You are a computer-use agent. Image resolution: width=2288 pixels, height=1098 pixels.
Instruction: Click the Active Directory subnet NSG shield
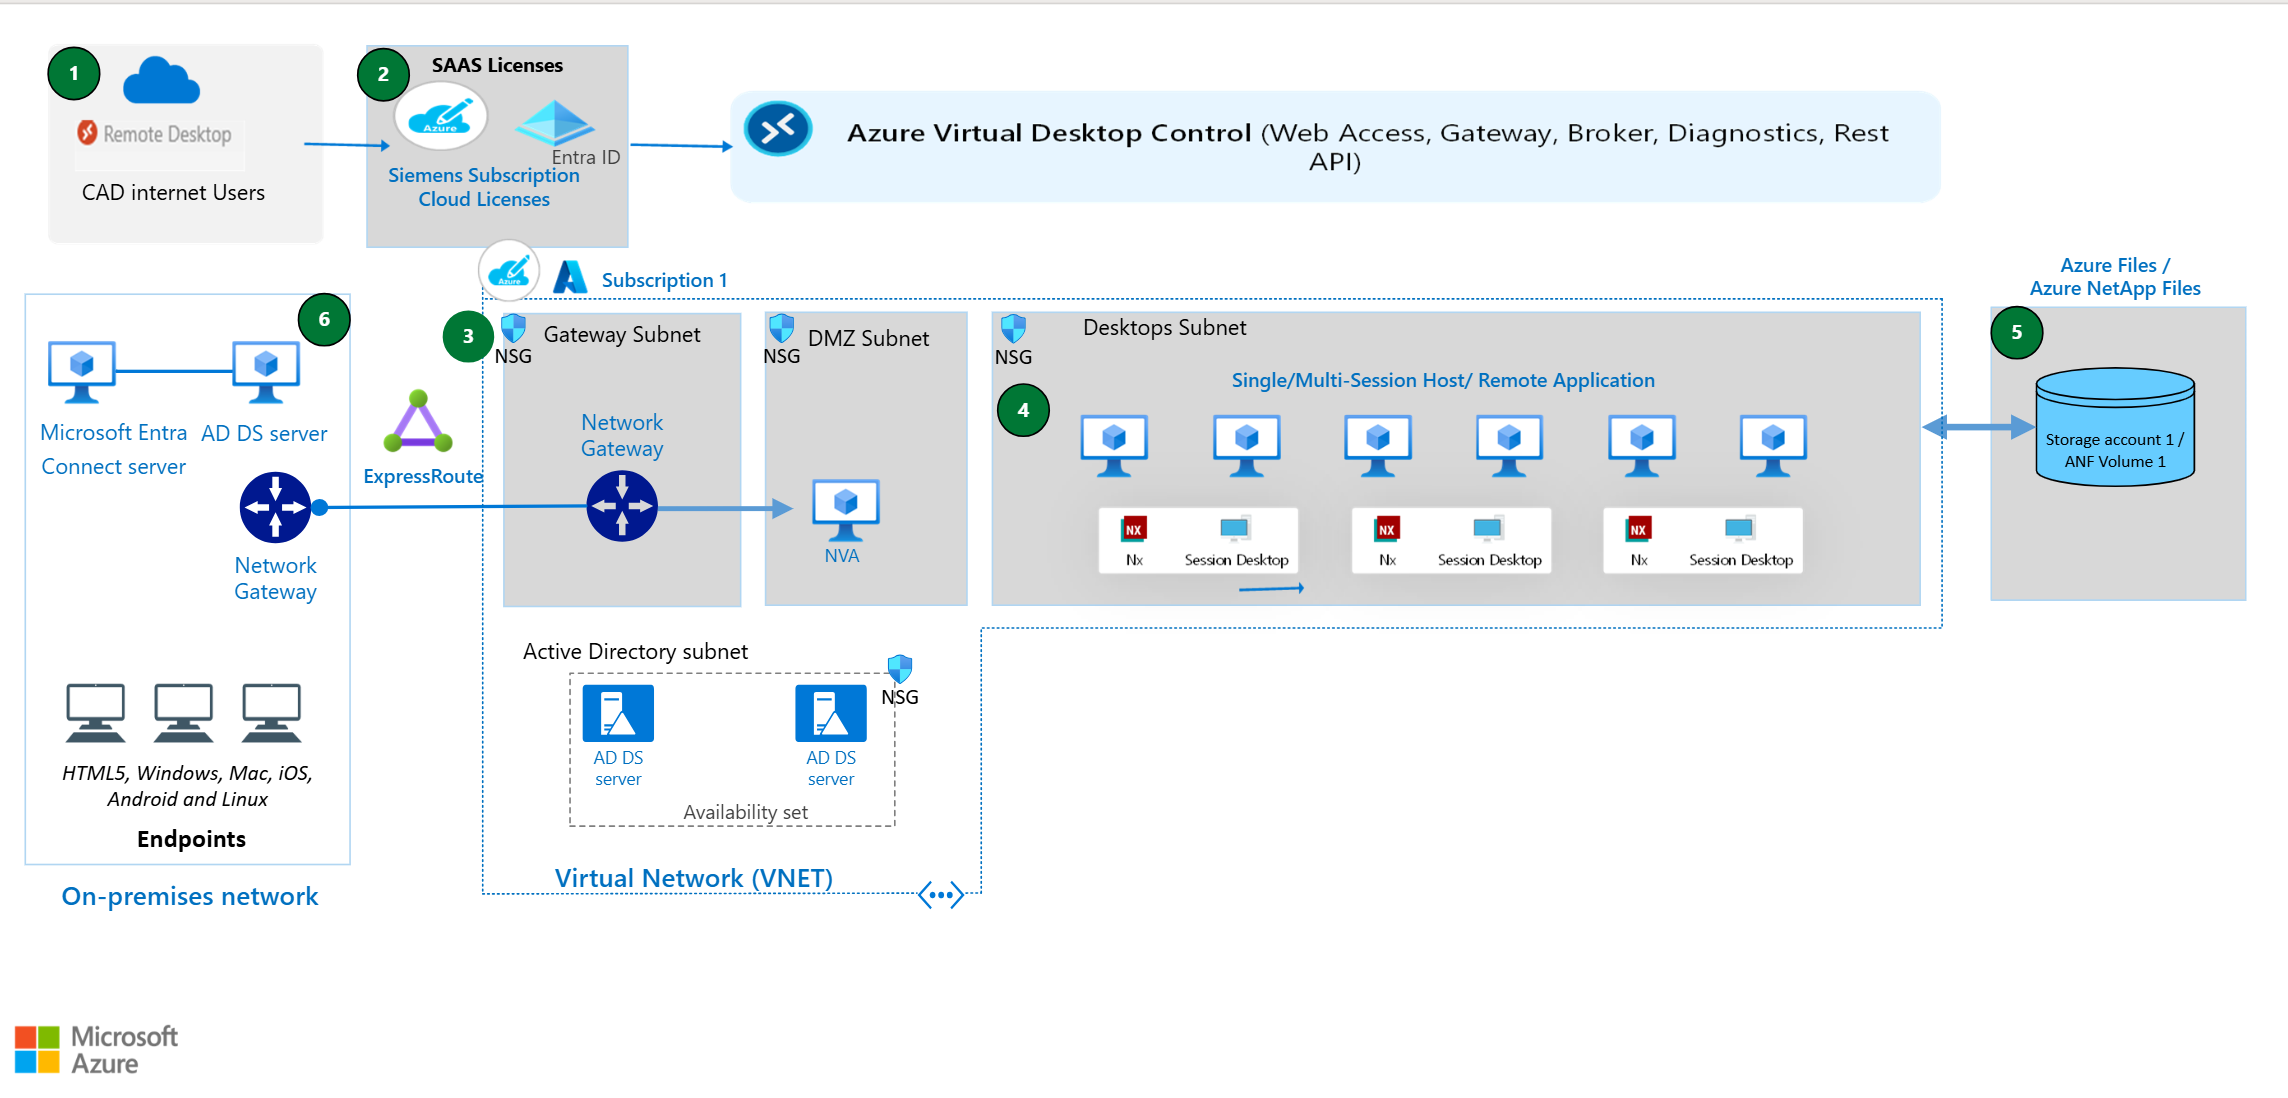pos(900,668)
